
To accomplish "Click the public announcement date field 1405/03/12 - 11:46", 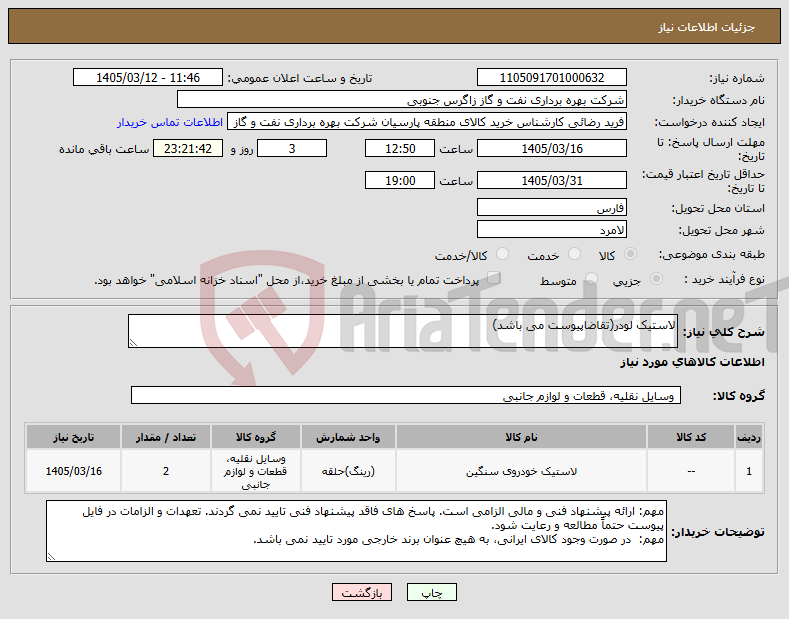I will [x=148, y=78].
